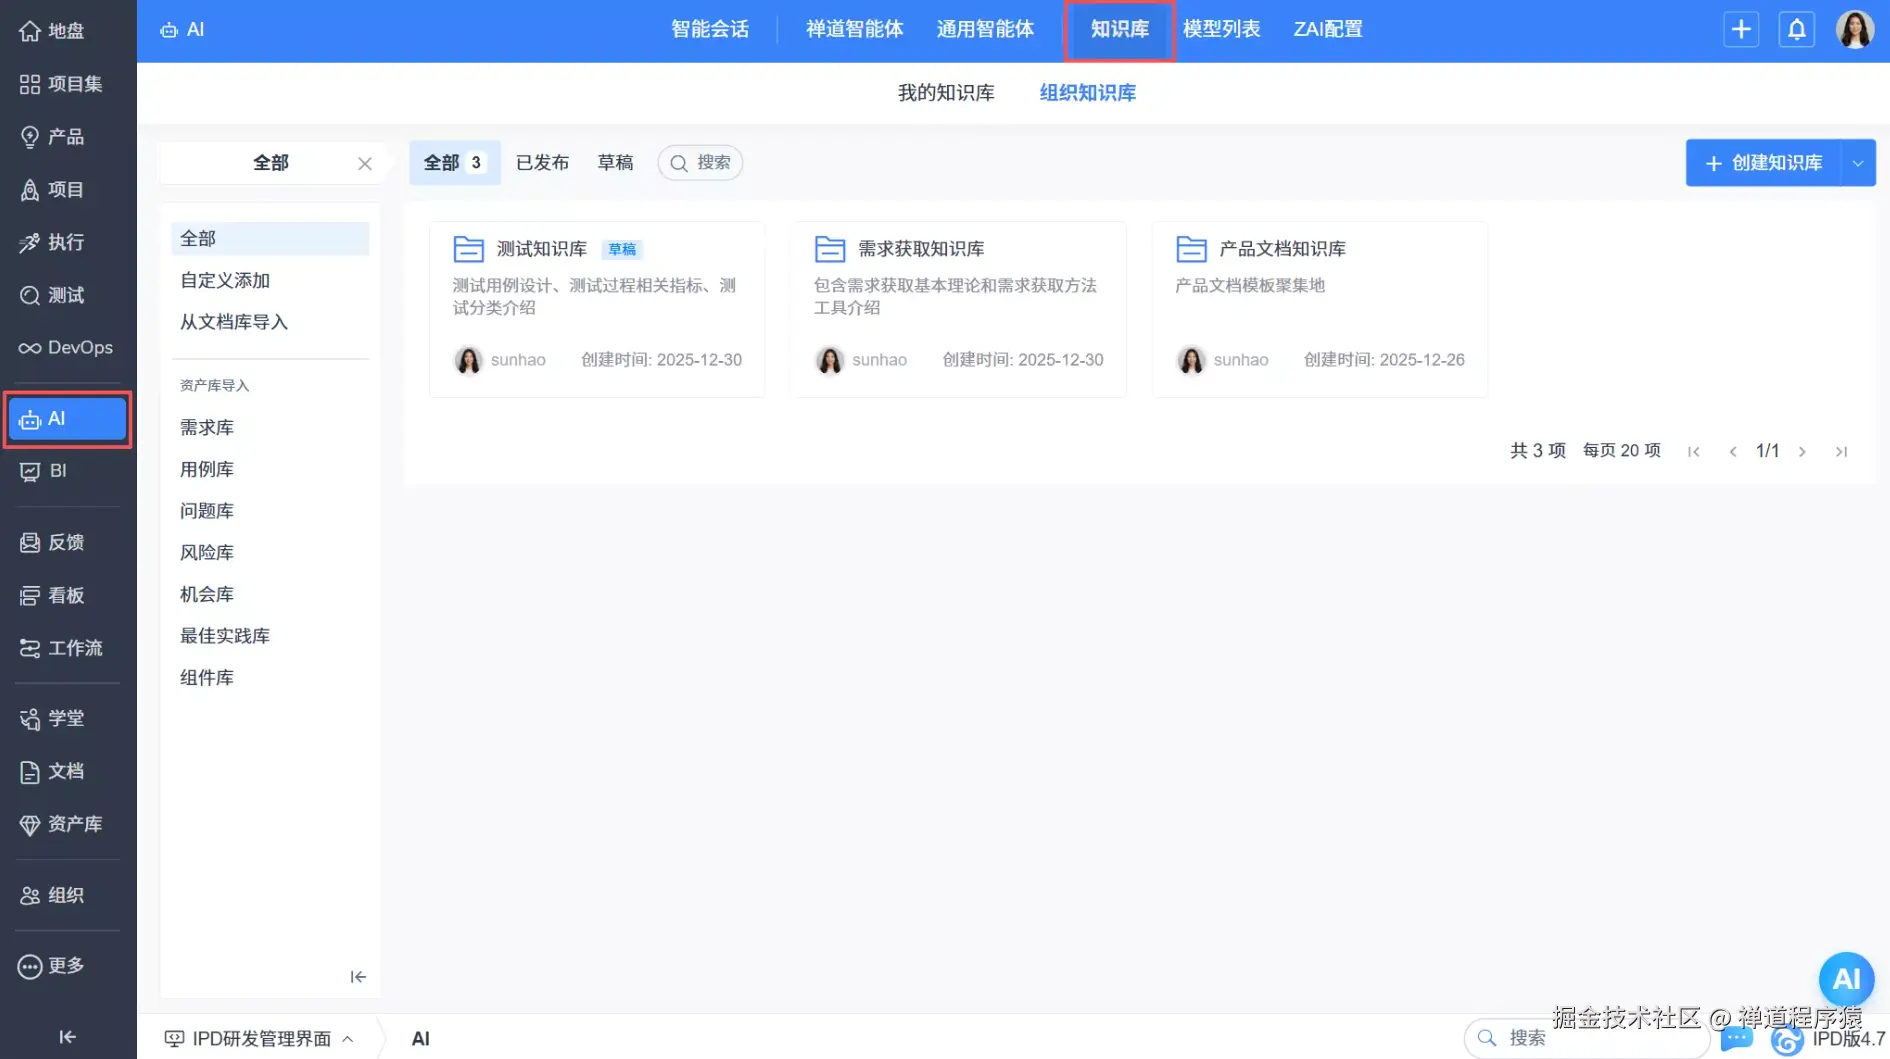Viewport: 1890px width, 1059px height.
Task: Show 全部 3 knowledge bases filter
Action: tap(455, 163)
